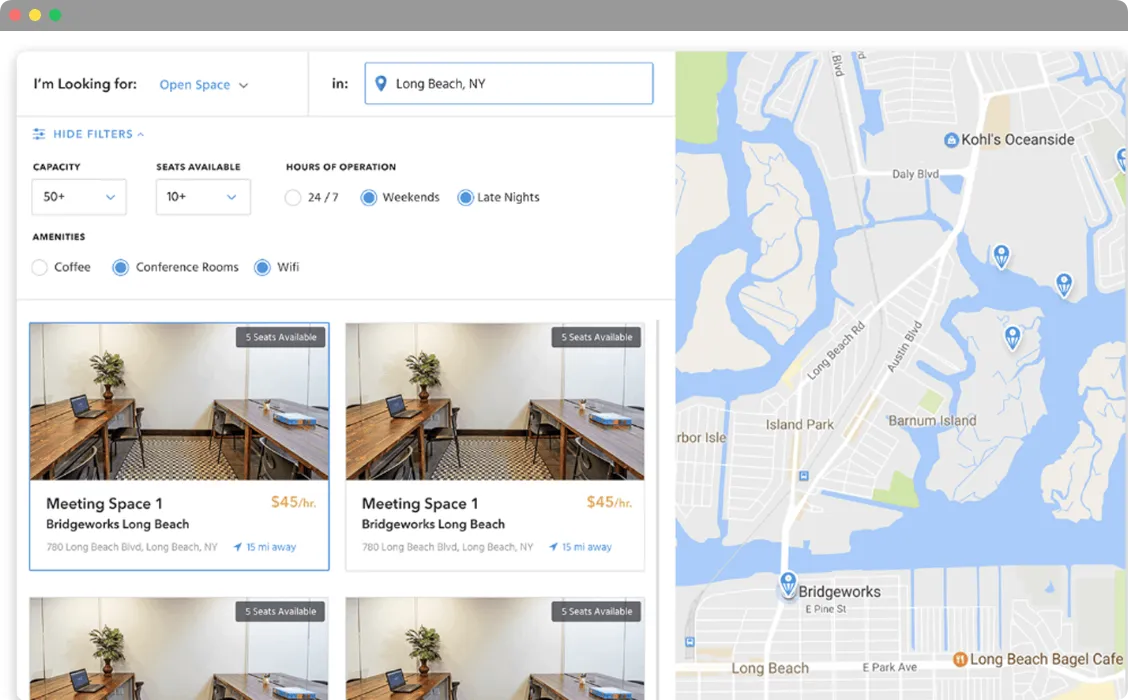
Task: Collapse filters with Hide Filters
Action: [x=88, y=134]
